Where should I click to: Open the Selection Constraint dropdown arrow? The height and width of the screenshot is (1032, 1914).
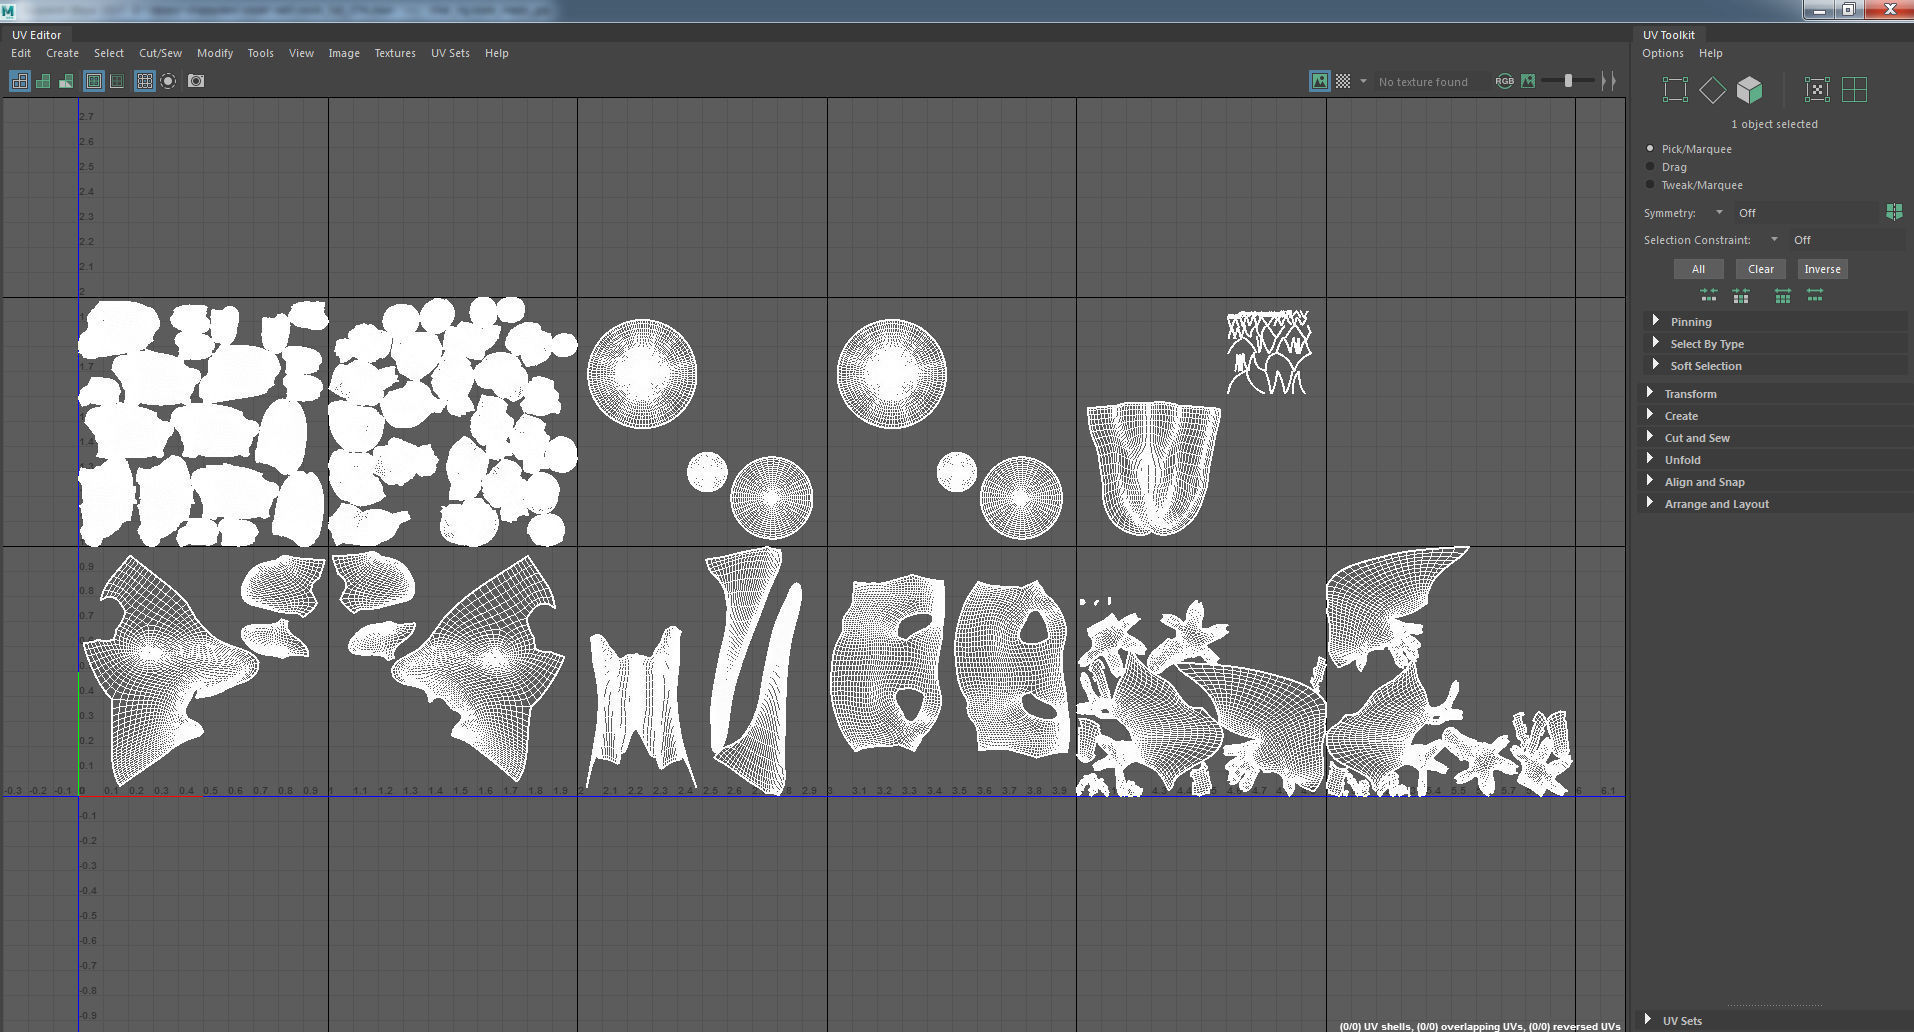pos(1774,239)
